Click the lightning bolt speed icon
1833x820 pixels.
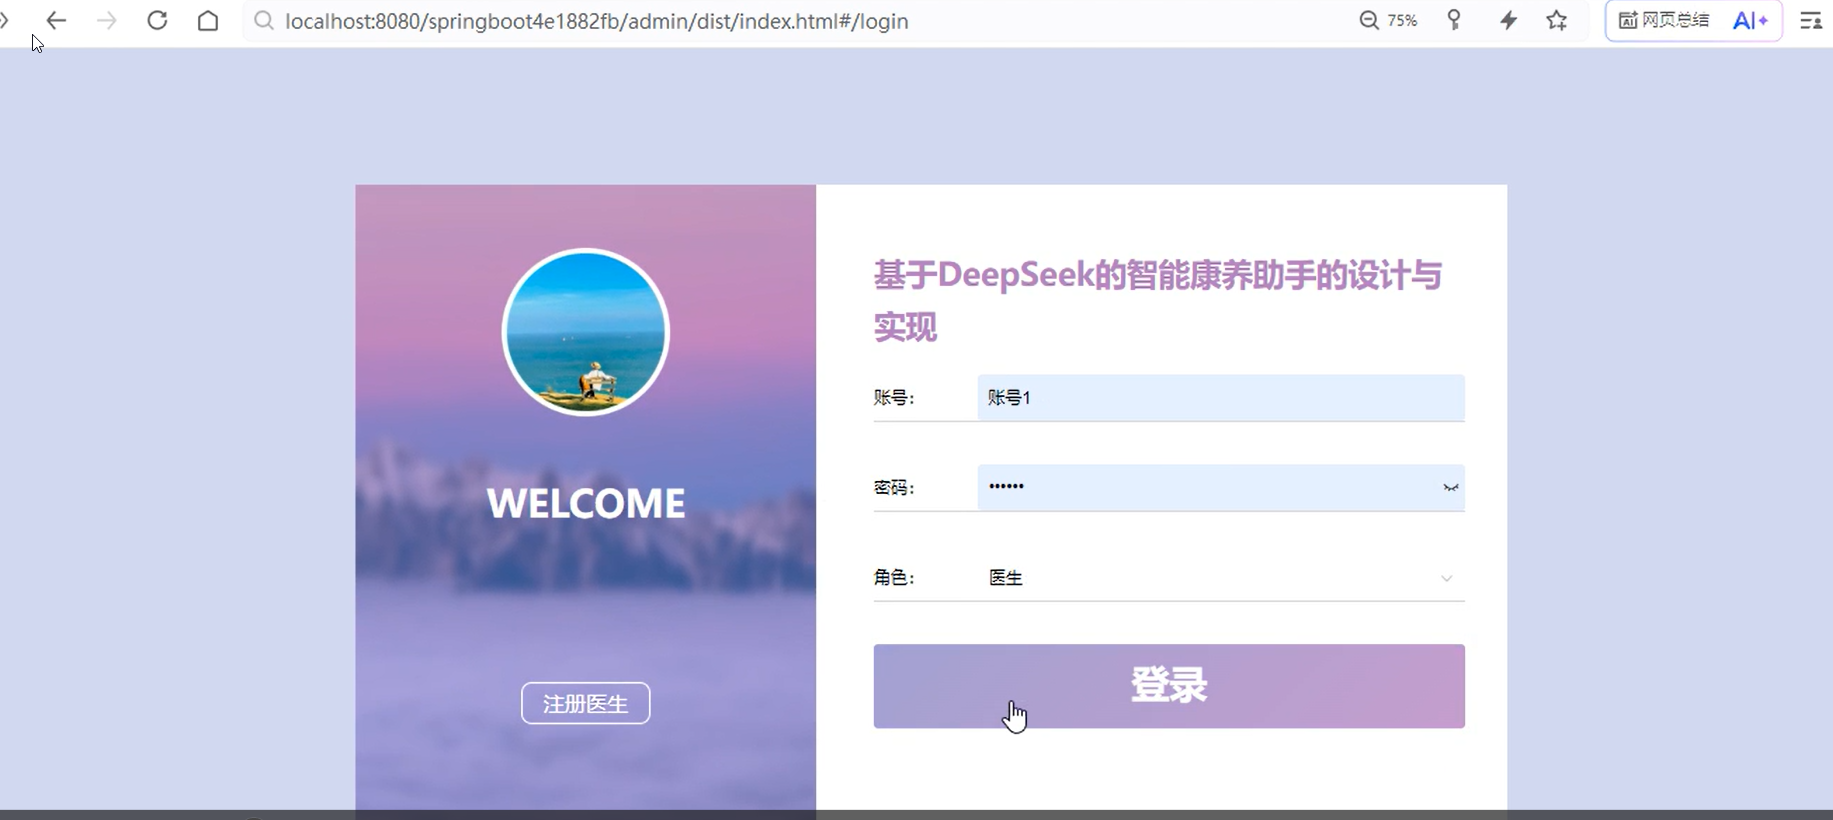point(1508,20)
